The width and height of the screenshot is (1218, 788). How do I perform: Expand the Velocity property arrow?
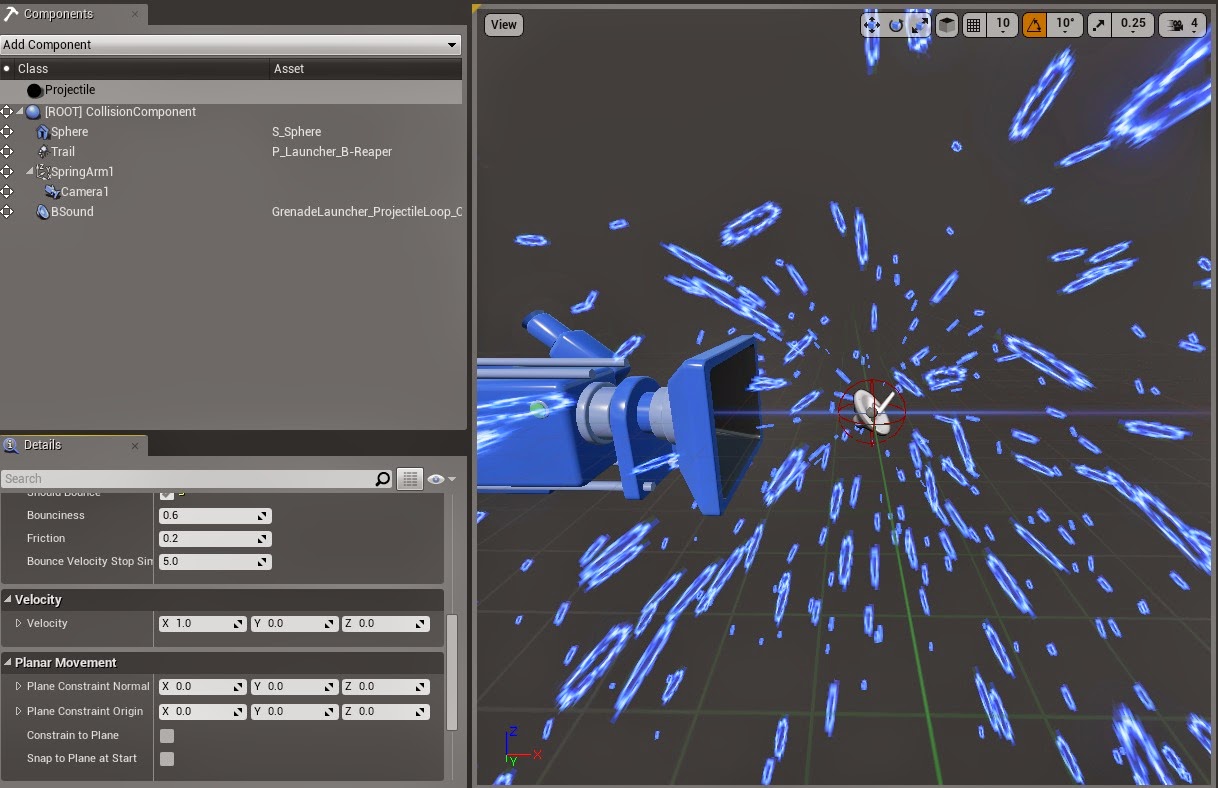click(18, 623)
